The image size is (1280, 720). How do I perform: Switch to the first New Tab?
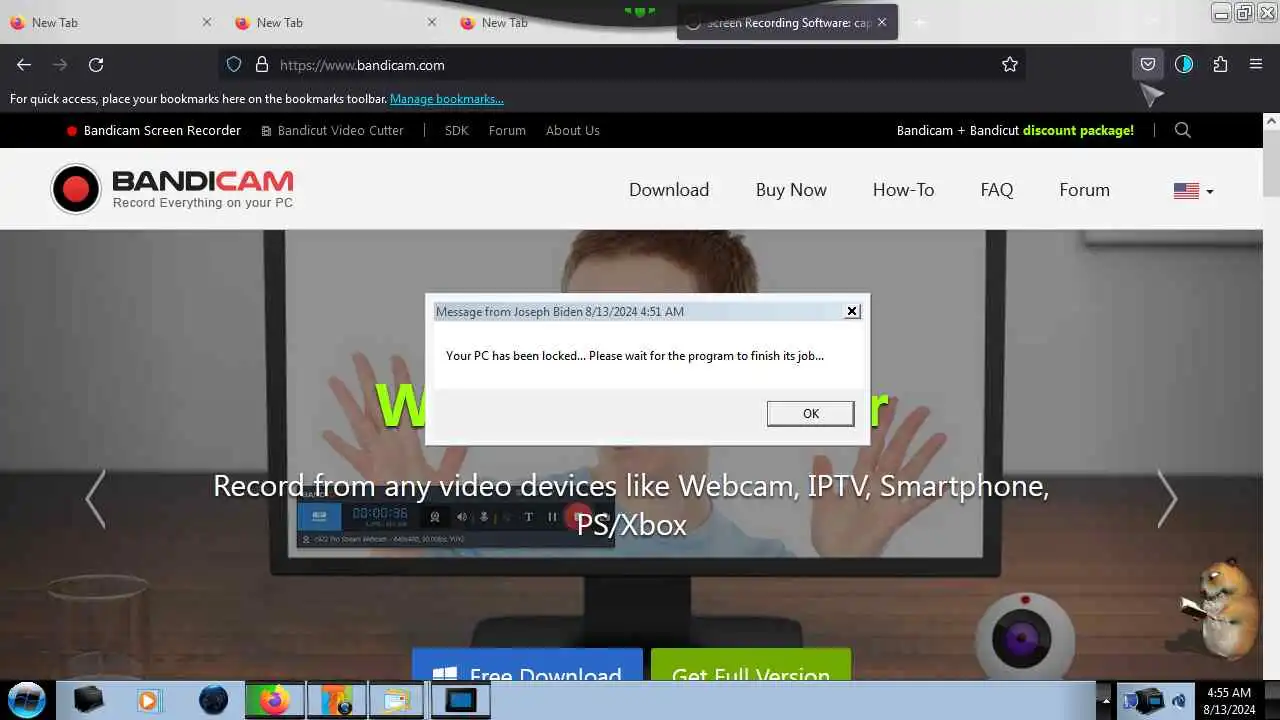[x=110, y=22]
